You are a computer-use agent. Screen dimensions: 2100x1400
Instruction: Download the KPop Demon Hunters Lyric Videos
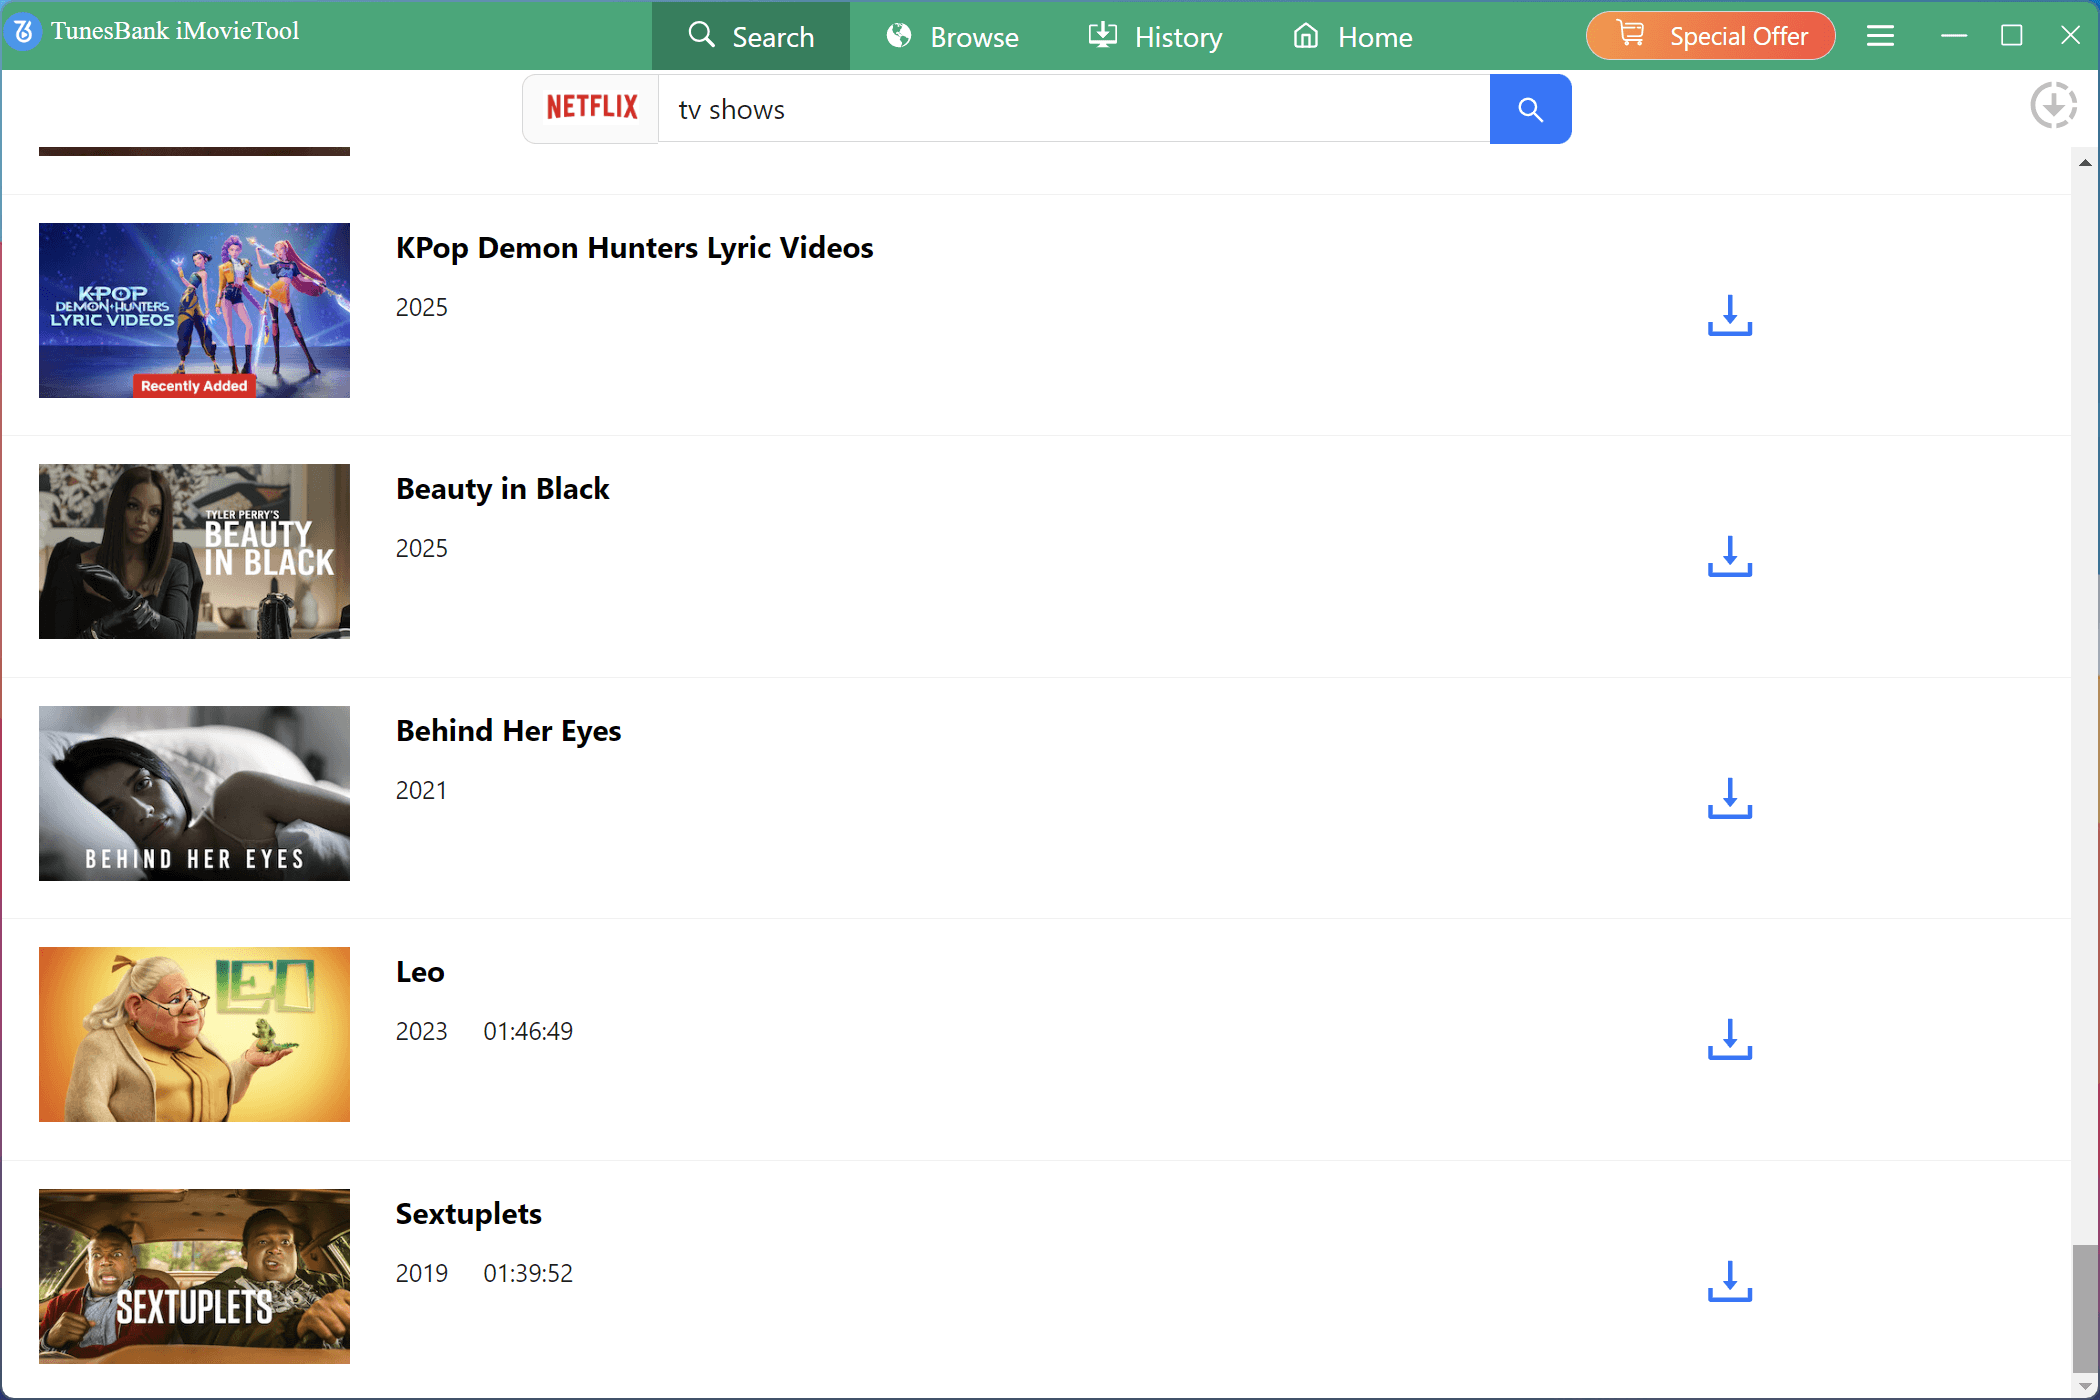(1729, 317)
